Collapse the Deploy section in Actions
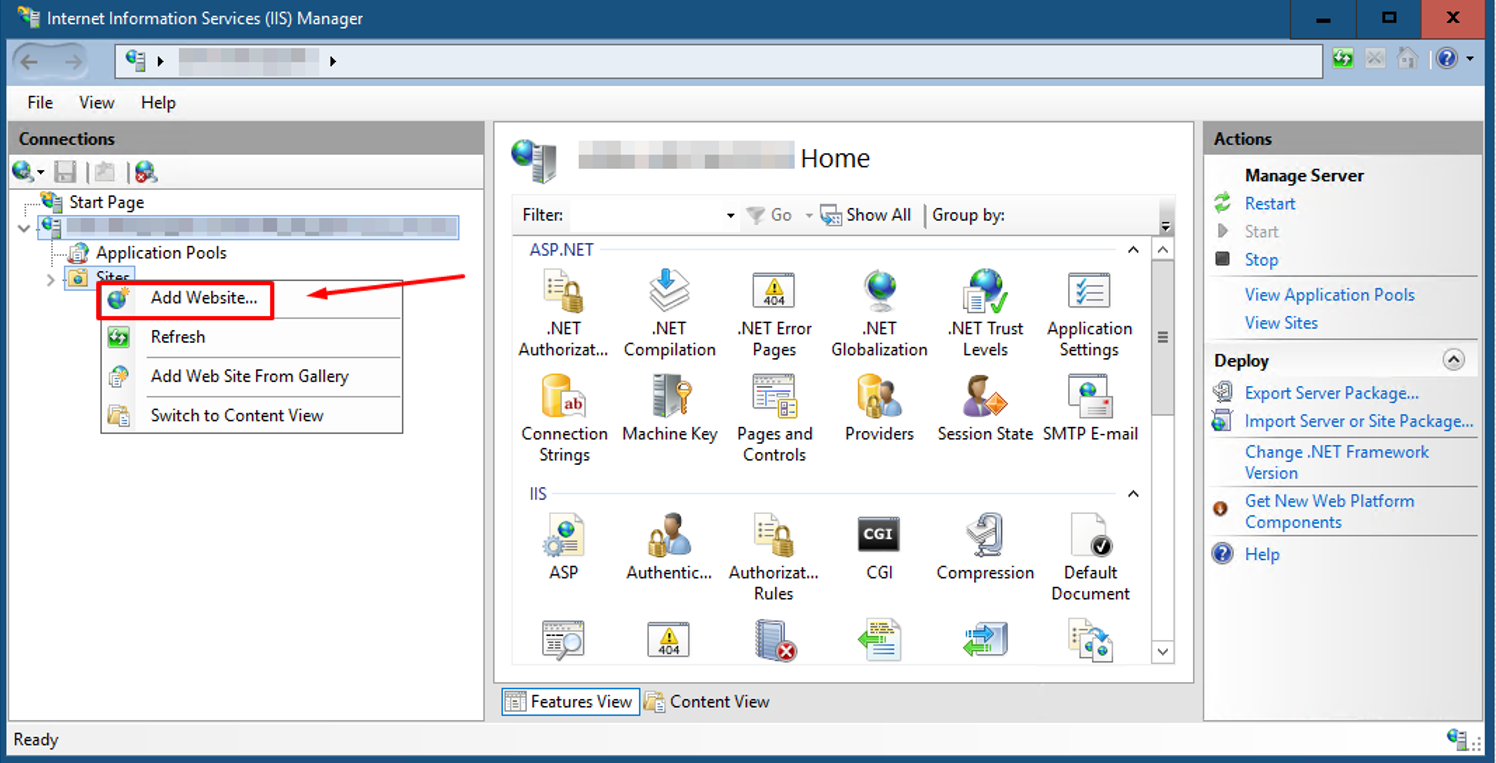 (1454, 360)
